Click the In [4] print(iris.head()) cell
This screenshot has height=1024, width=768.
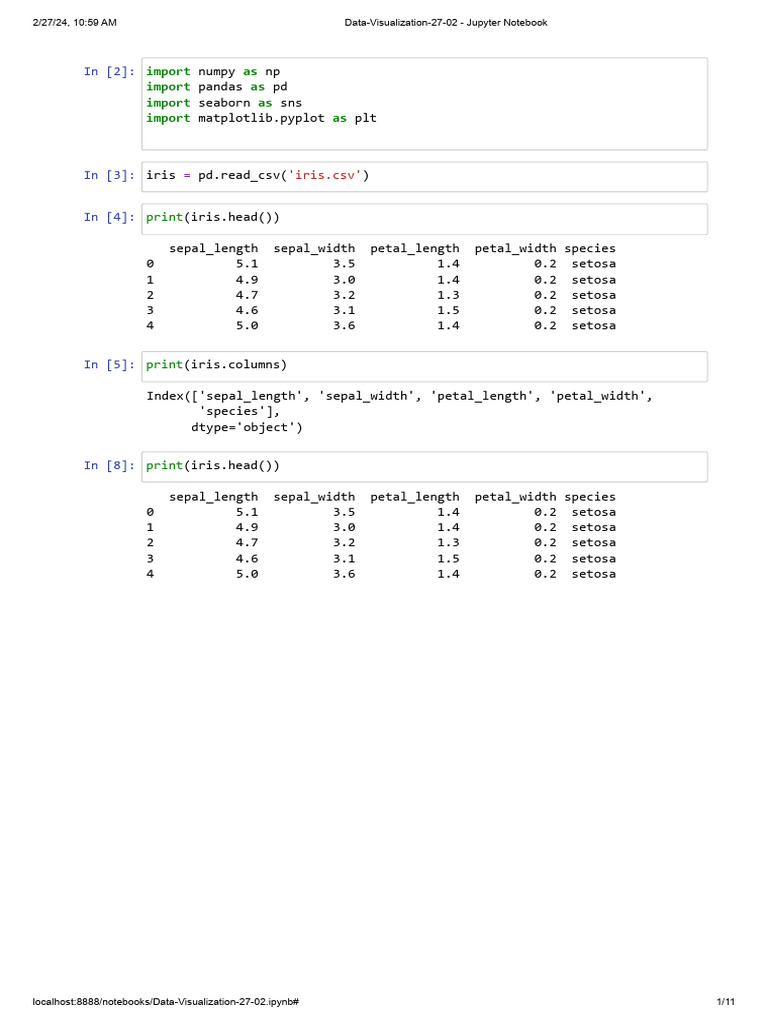coord(424,219)
